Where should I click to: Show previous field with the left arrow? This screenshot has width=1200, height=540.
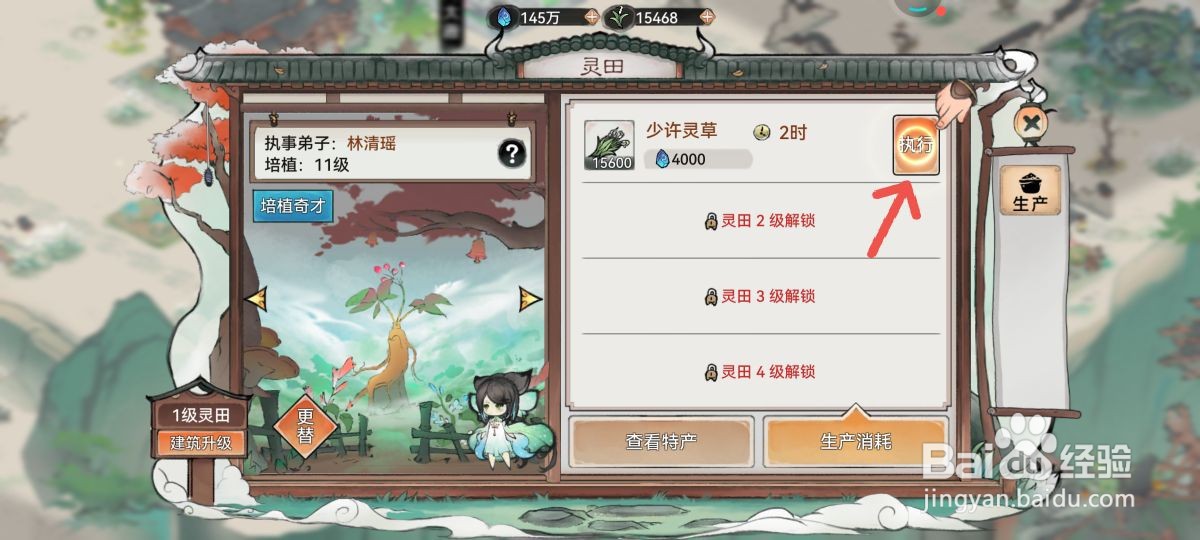pyautogui.click(x=256, y=298)
